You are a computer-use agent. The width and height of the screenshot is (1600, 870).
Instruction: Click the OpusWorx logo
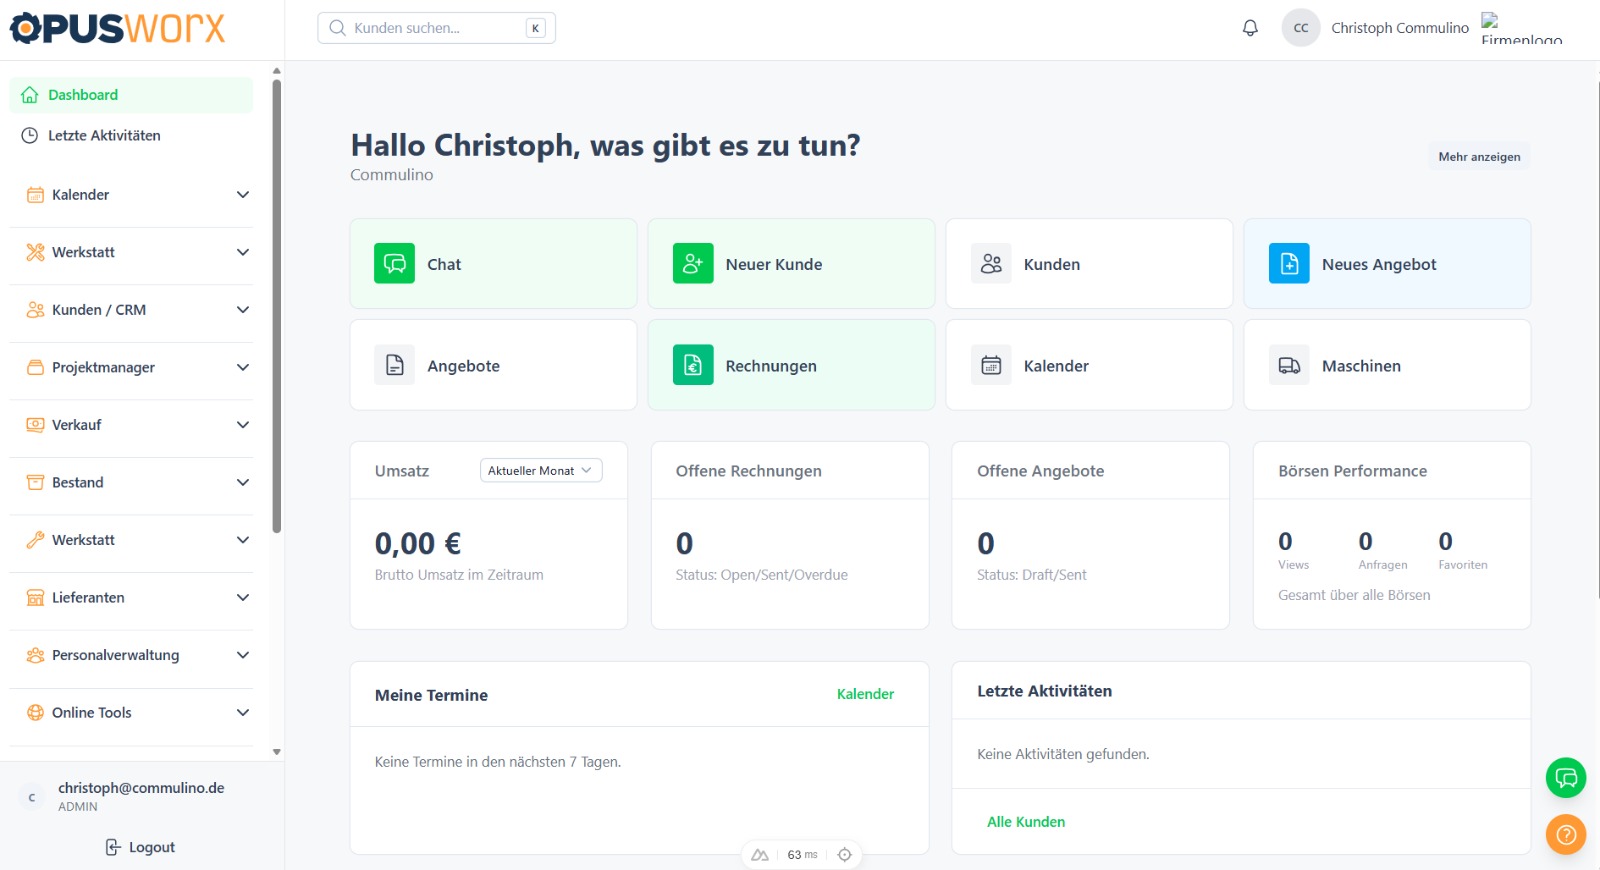click(x=117, y=28)
